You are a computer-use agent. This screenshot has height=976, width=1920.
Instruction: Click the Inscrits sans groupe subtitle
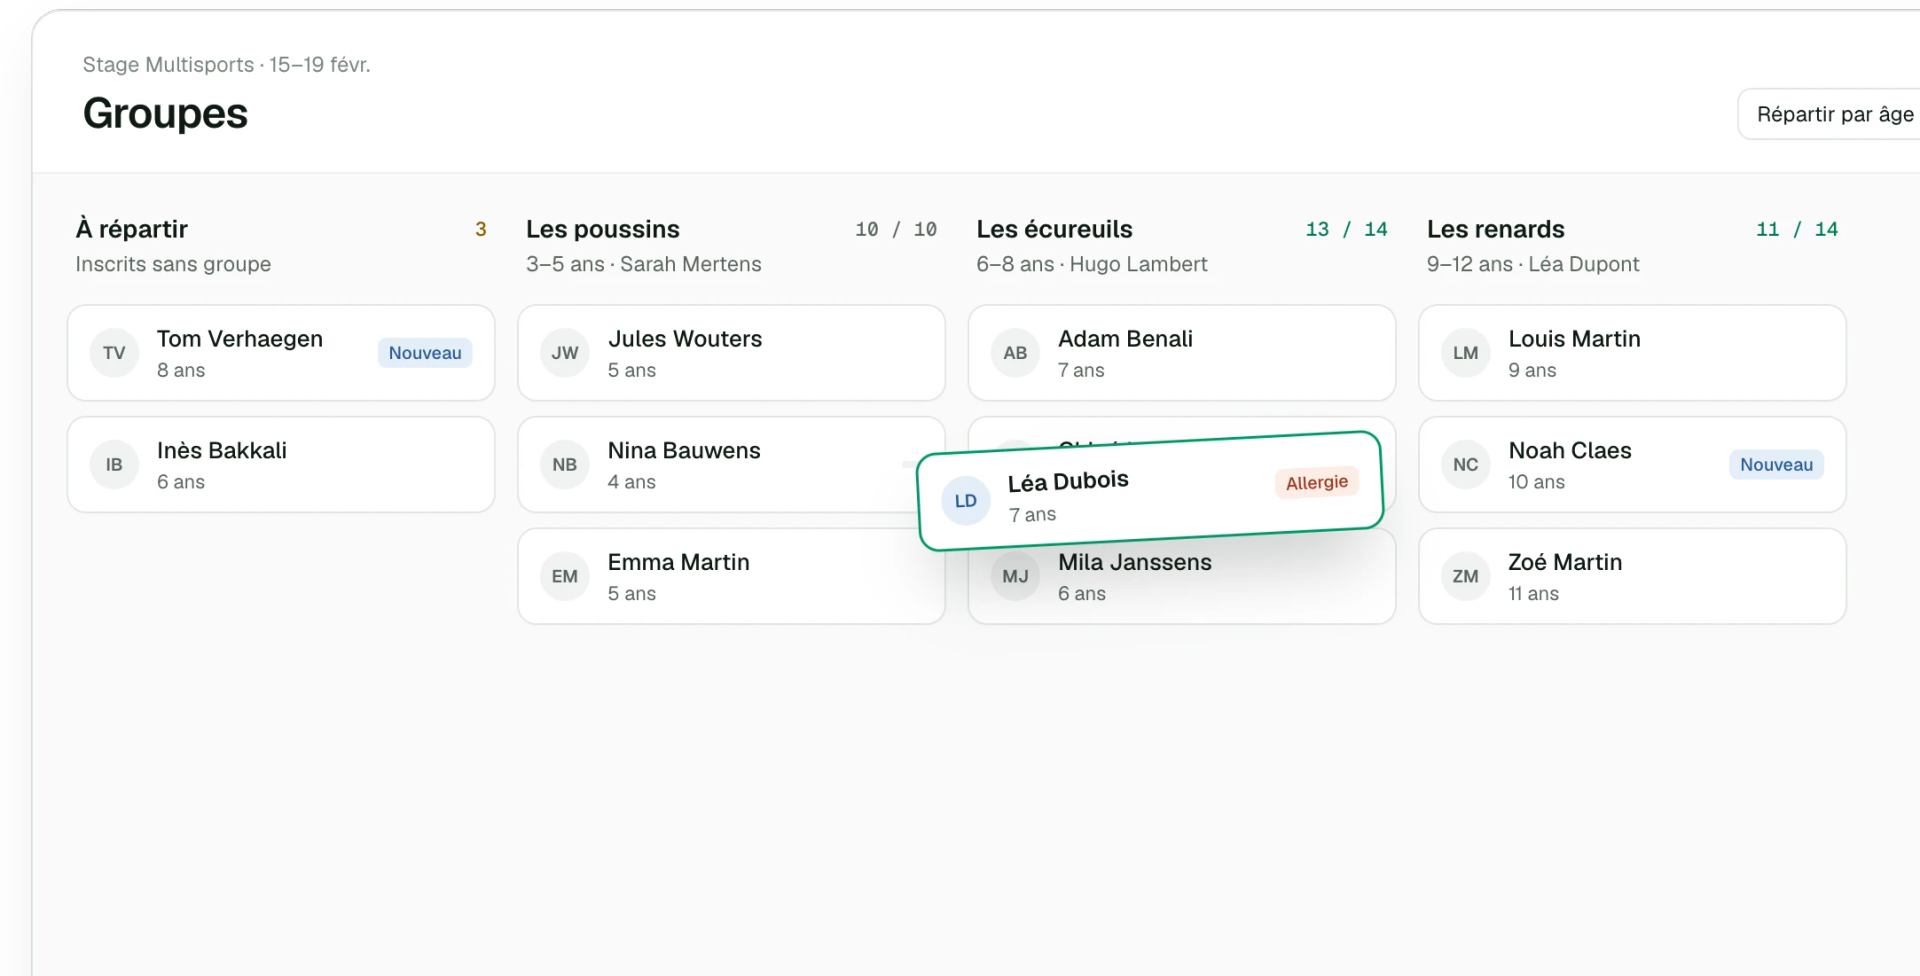coord(173,264)
